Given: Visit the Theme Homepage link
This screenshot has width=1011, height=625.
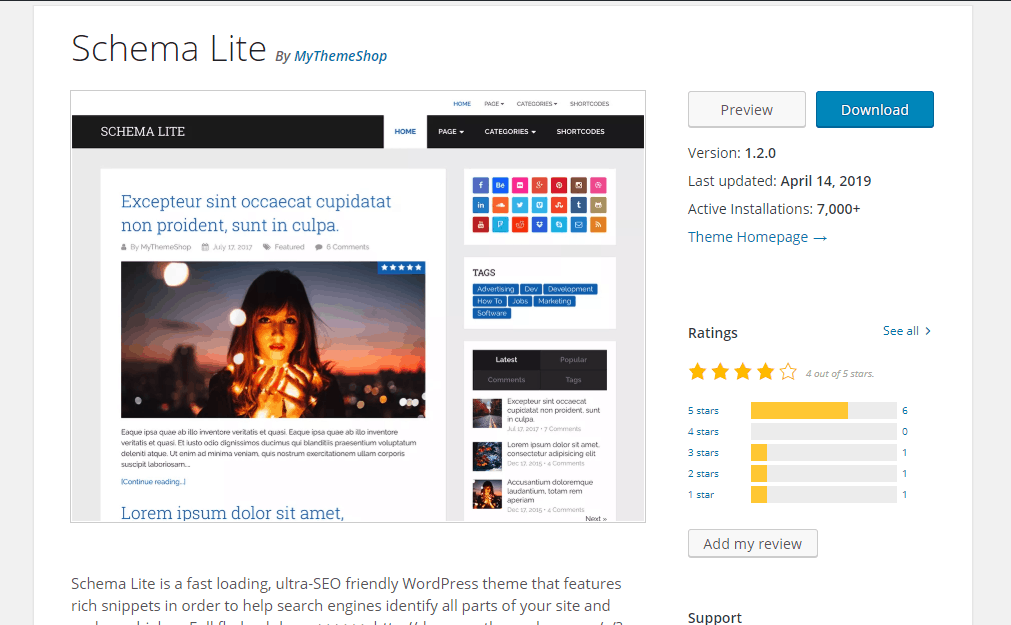Looking at the screenshot, I should pyautogui.click(x=757, y=237).
